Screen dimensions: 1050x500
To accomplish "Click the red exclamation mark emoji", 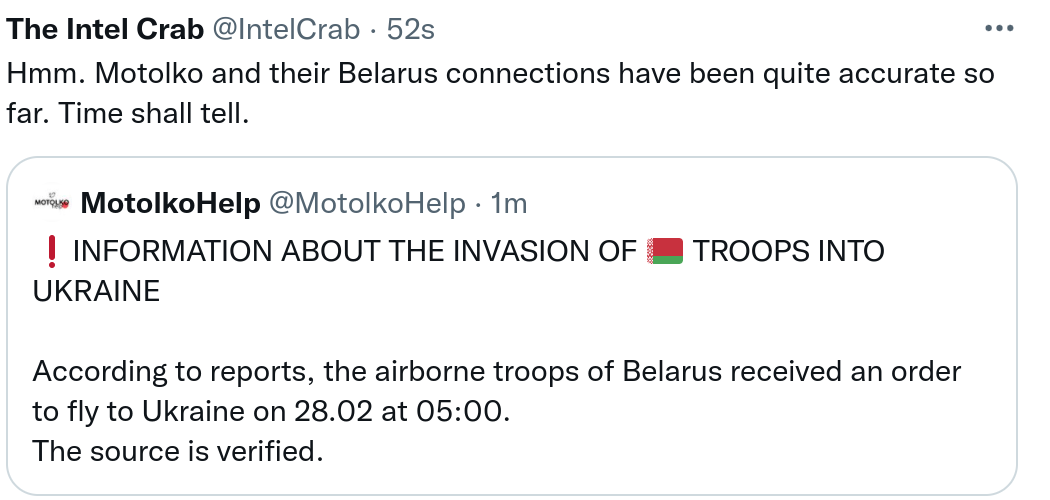I will (52, 250).
